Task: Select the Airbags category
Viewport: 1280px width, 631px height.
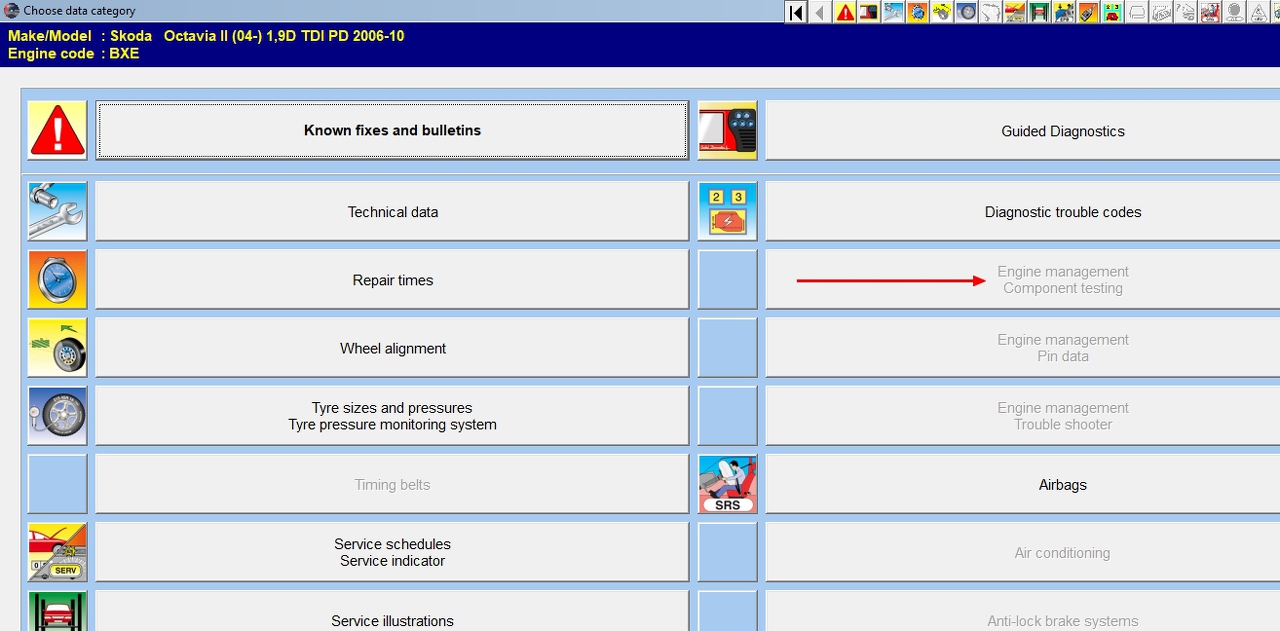Action: coord(1022,484)
